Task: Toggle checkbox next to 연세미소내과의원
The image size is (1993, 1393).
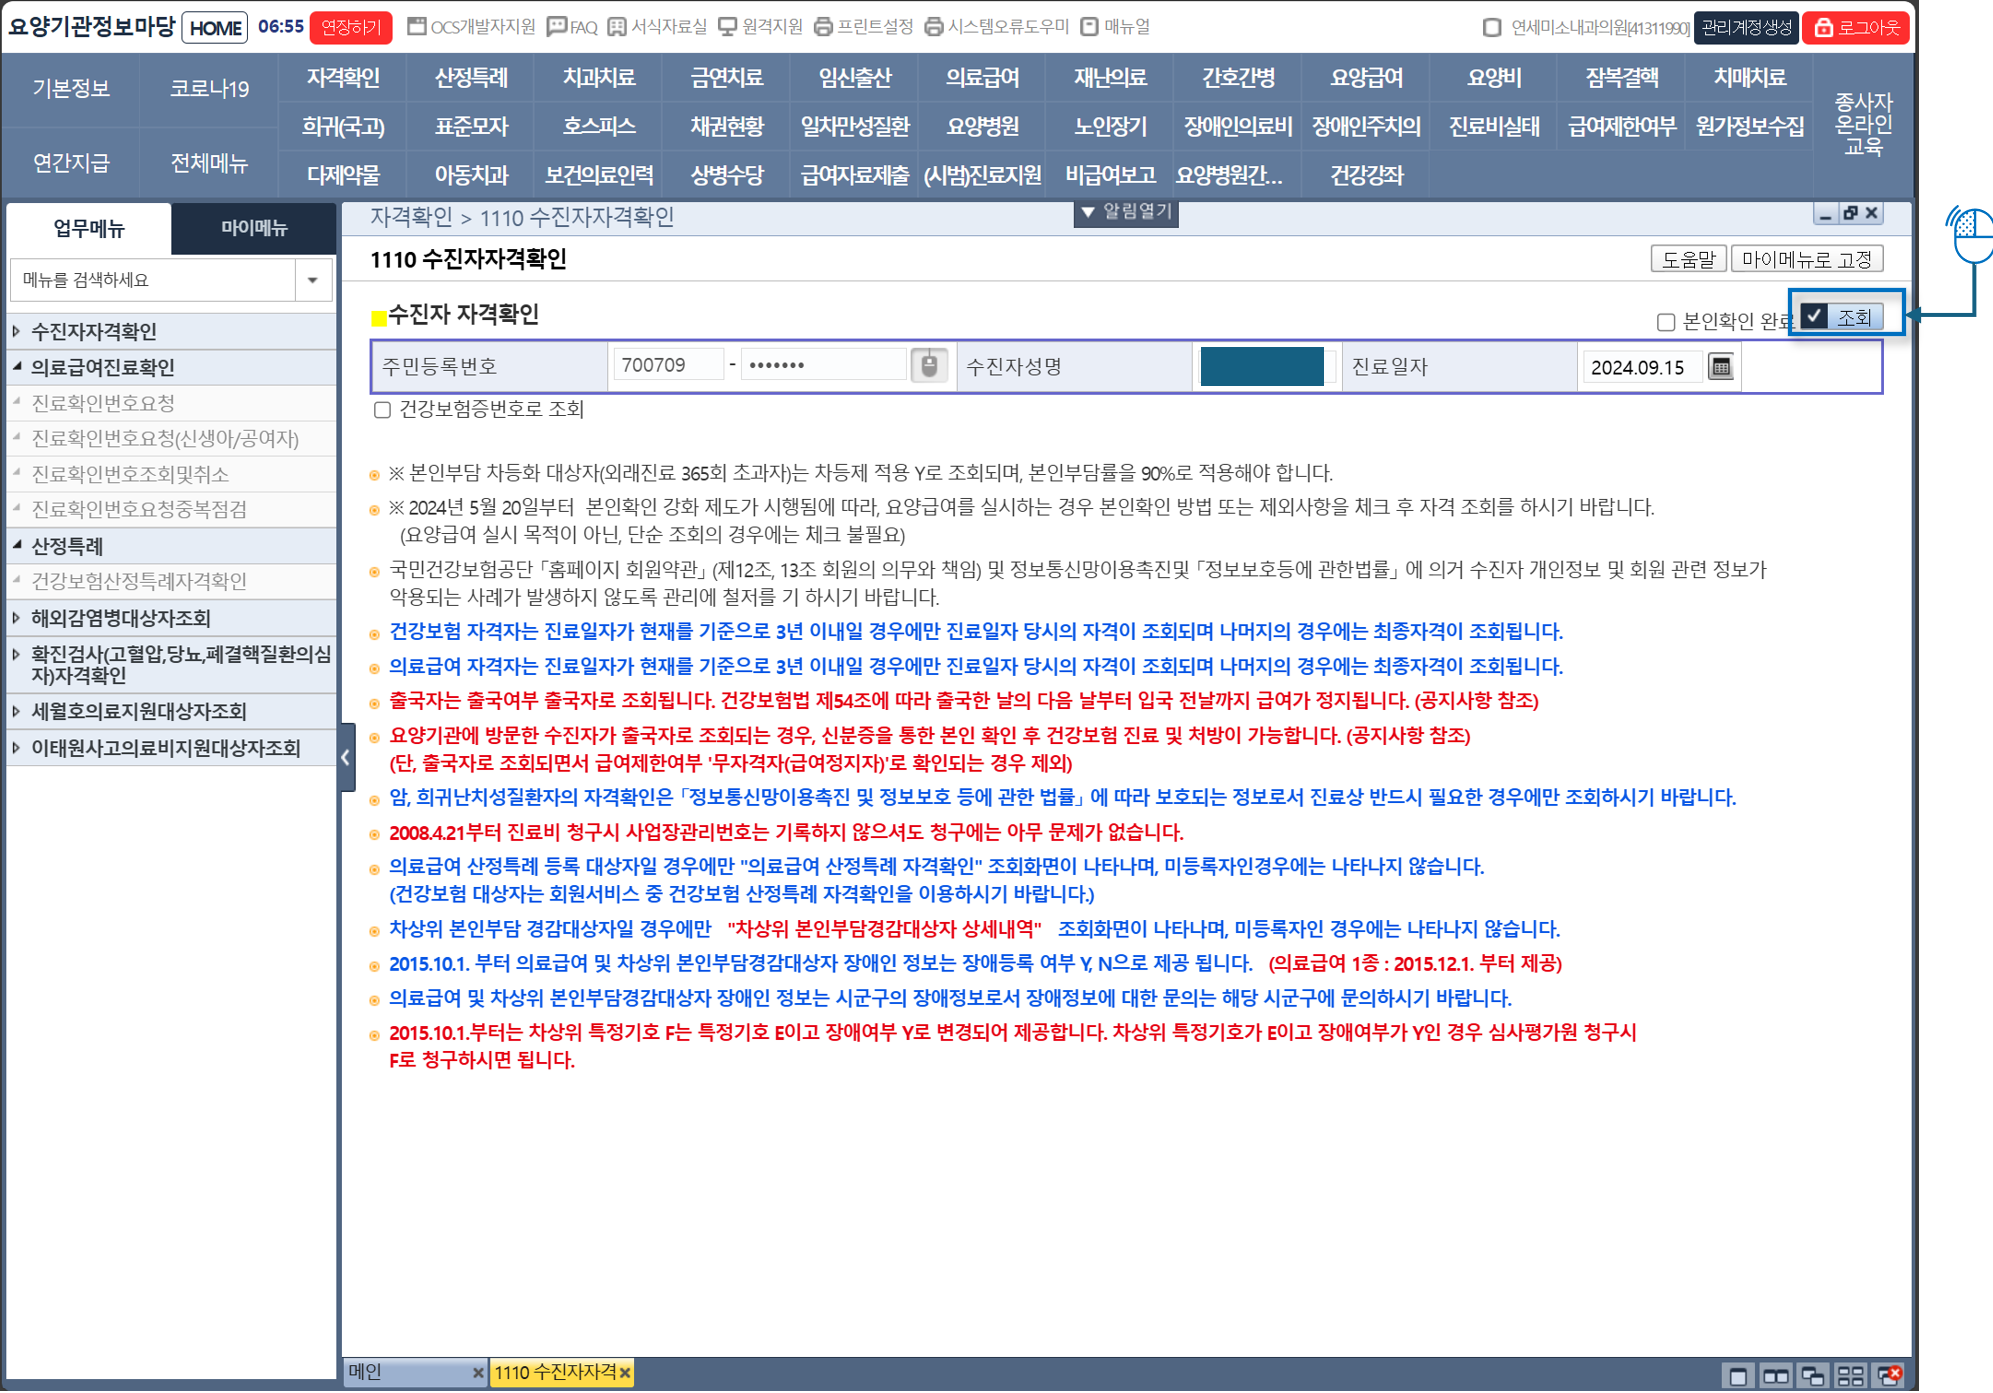Action: coord(1491,27)
